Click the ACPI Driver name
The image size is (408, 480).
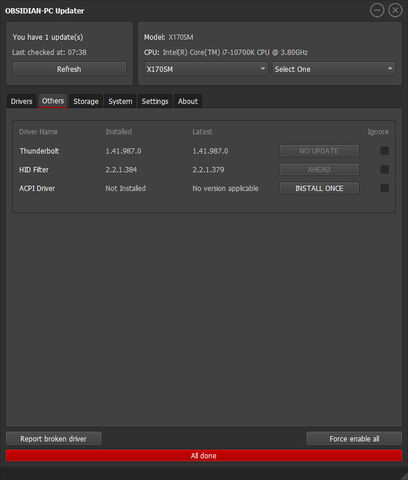(x=37, y=188)
